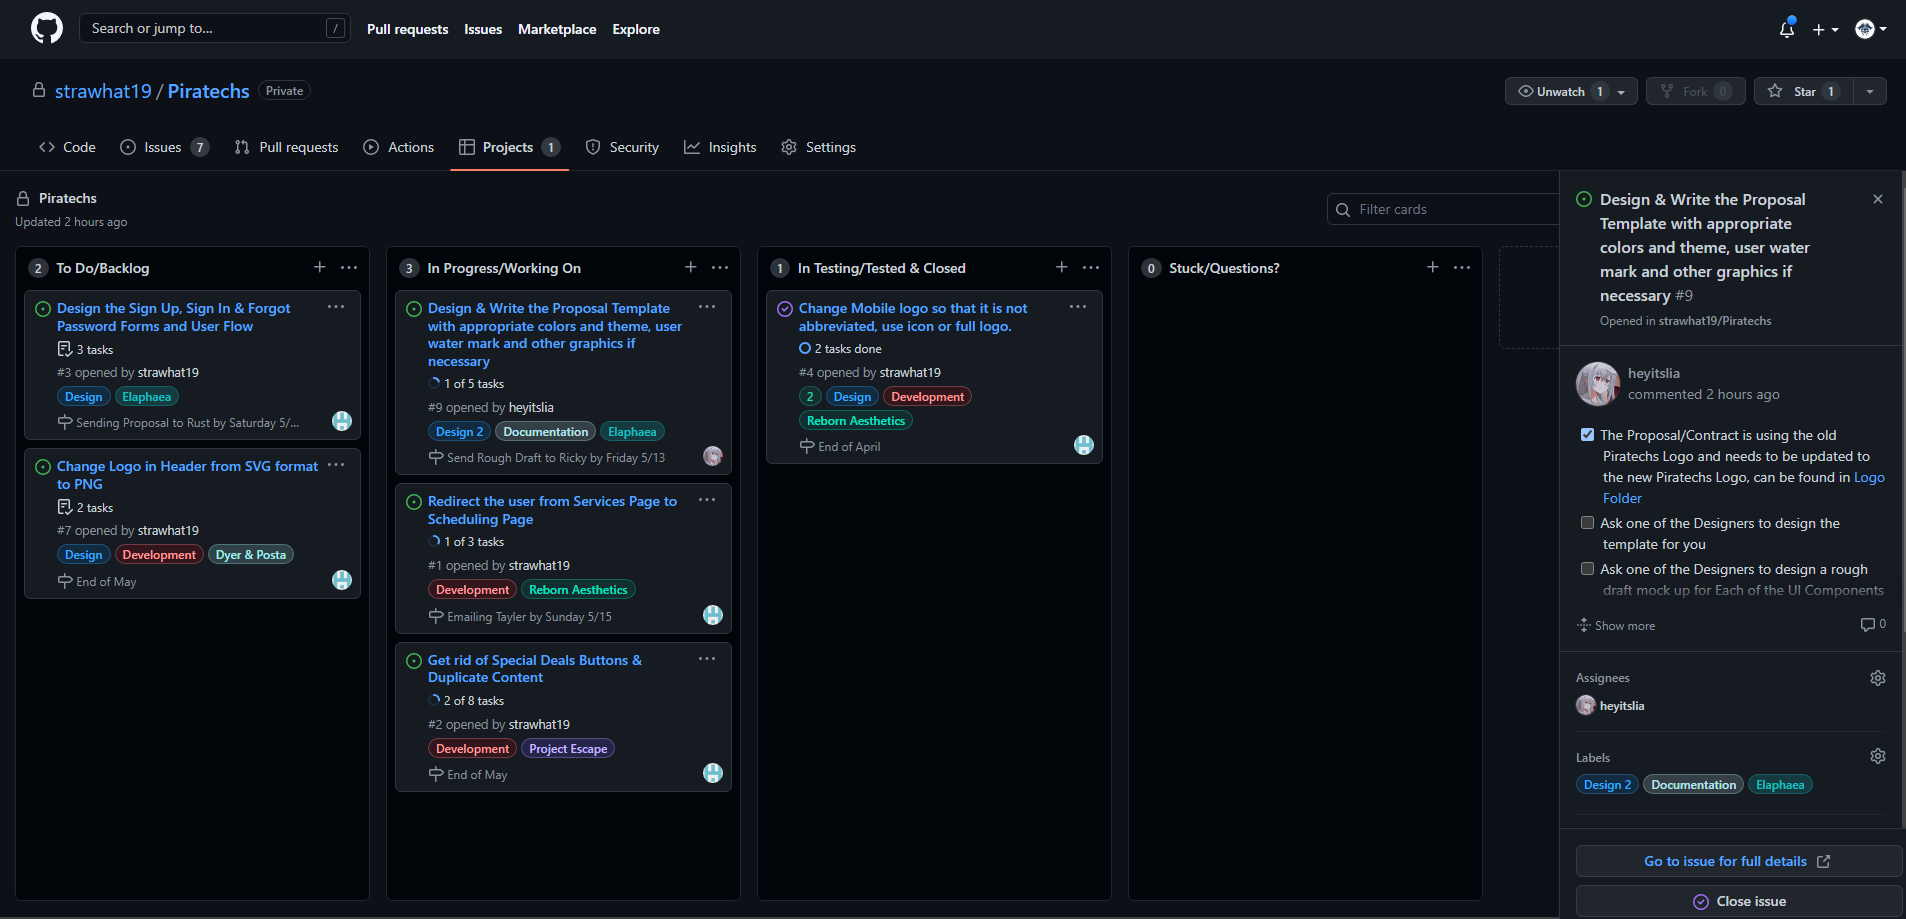The width and height of the screenshot is (1906, 919).
Task: Click heyitslia commenter avatar in side panel
Action: pyautogui.click(x=1598, y=384)
